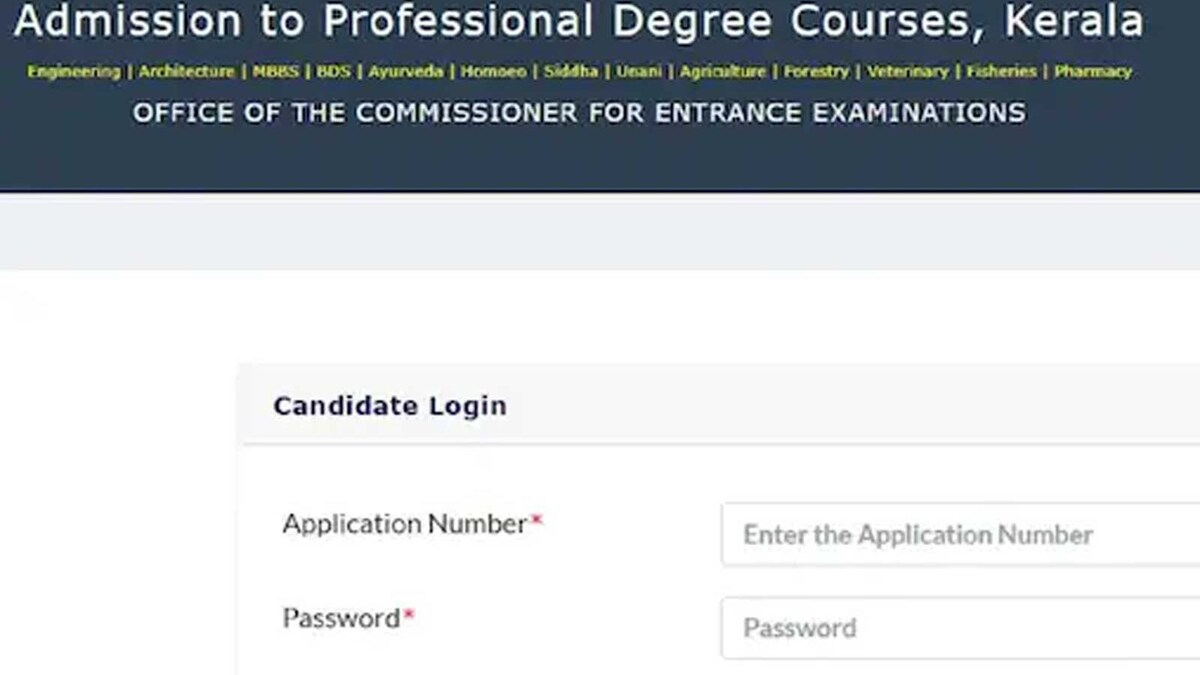Open the Forestry link

(x=817, y=71)
